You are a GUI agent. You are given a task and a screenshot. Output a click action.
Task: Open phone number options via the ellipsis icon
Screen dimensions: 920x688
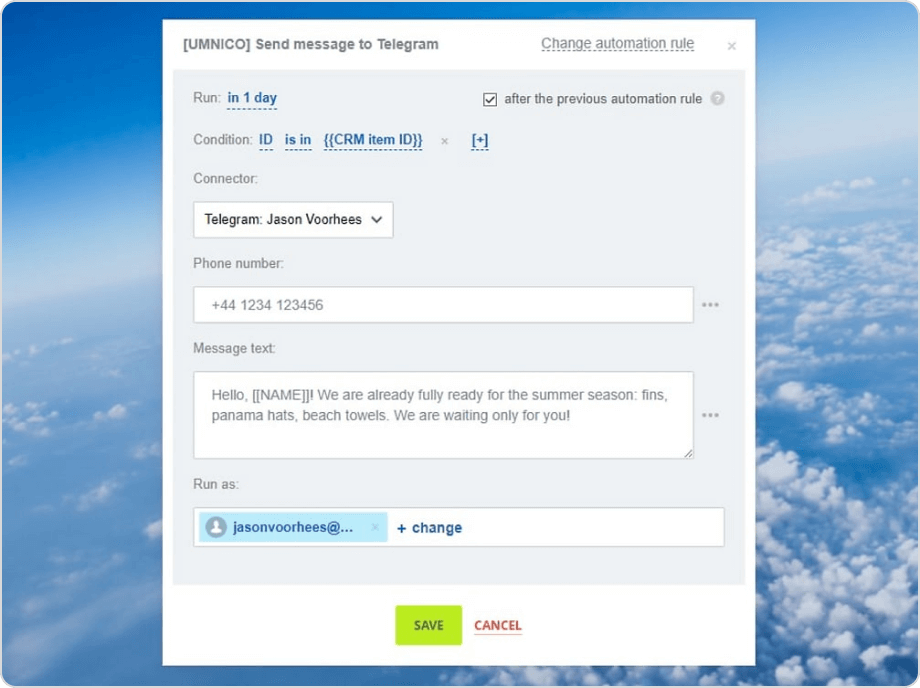pos(711,304)
